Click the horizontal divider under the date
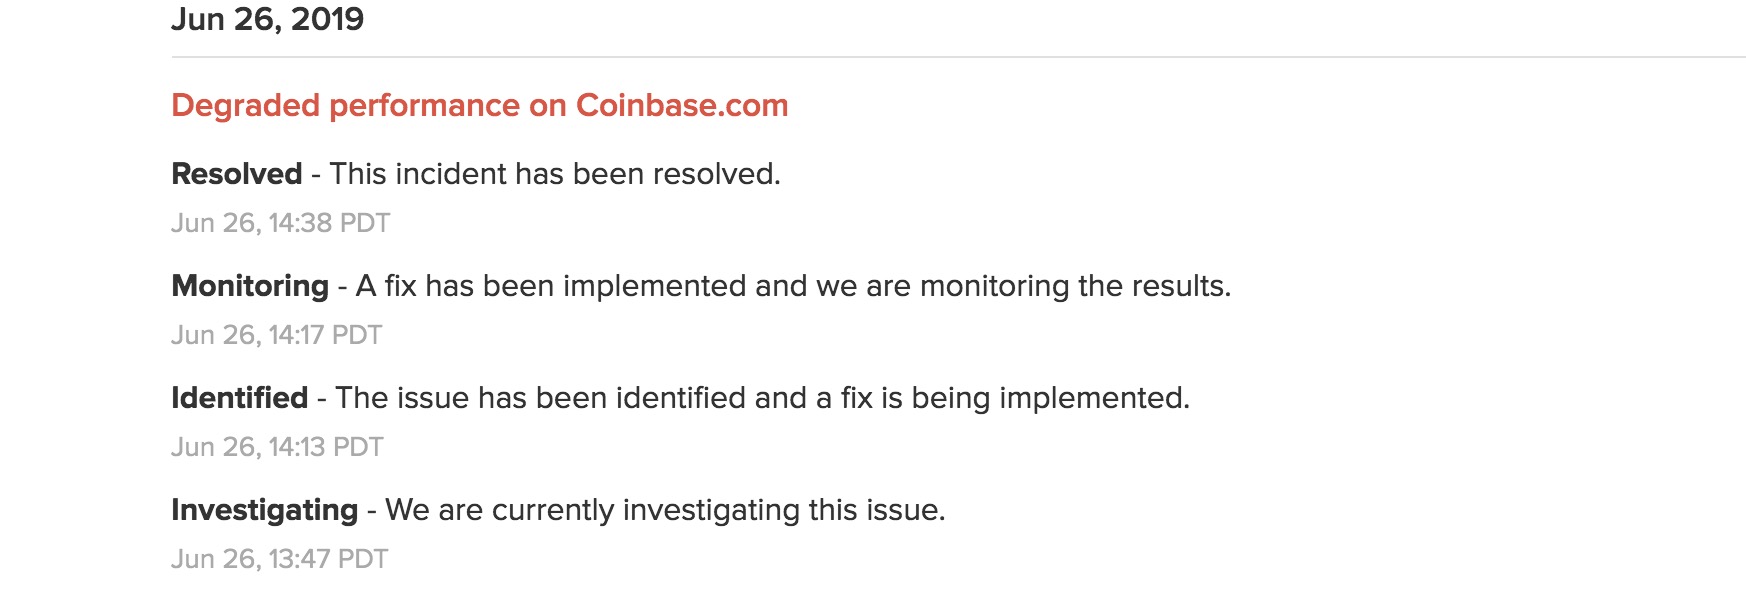Image resolution: width=1746 pixels, height=596 pixels. tap(958, 57)
